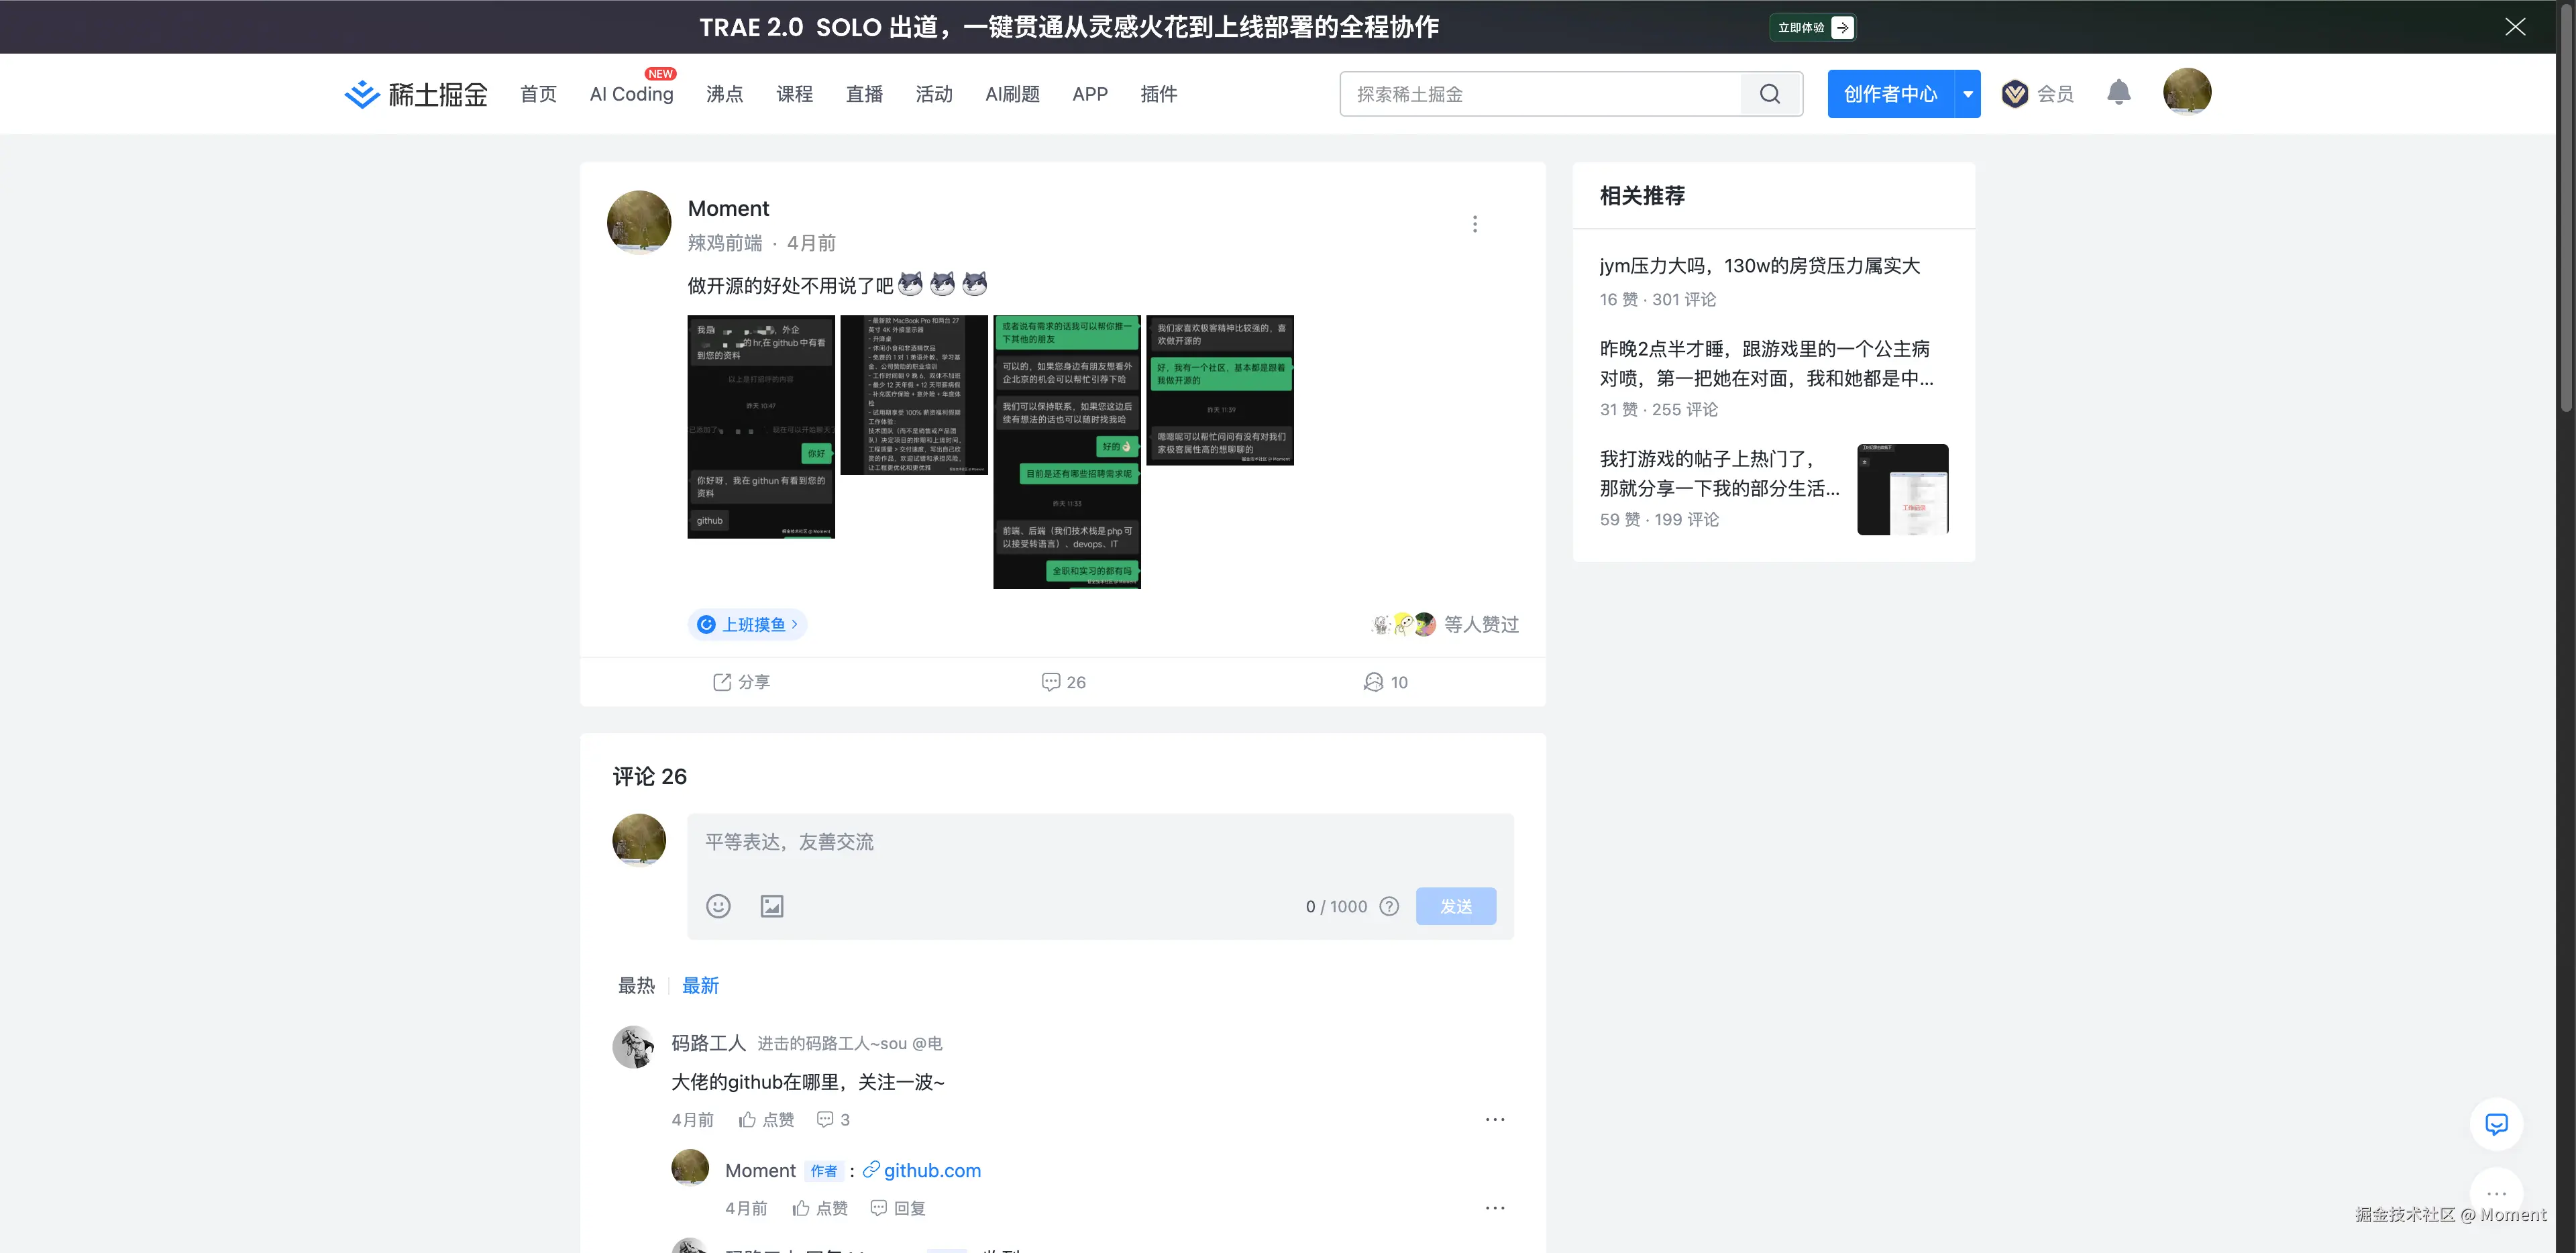The image size is (2576, 1253).
Task: Like the comment by 码路工人
Action: [x=748, y=1119]
